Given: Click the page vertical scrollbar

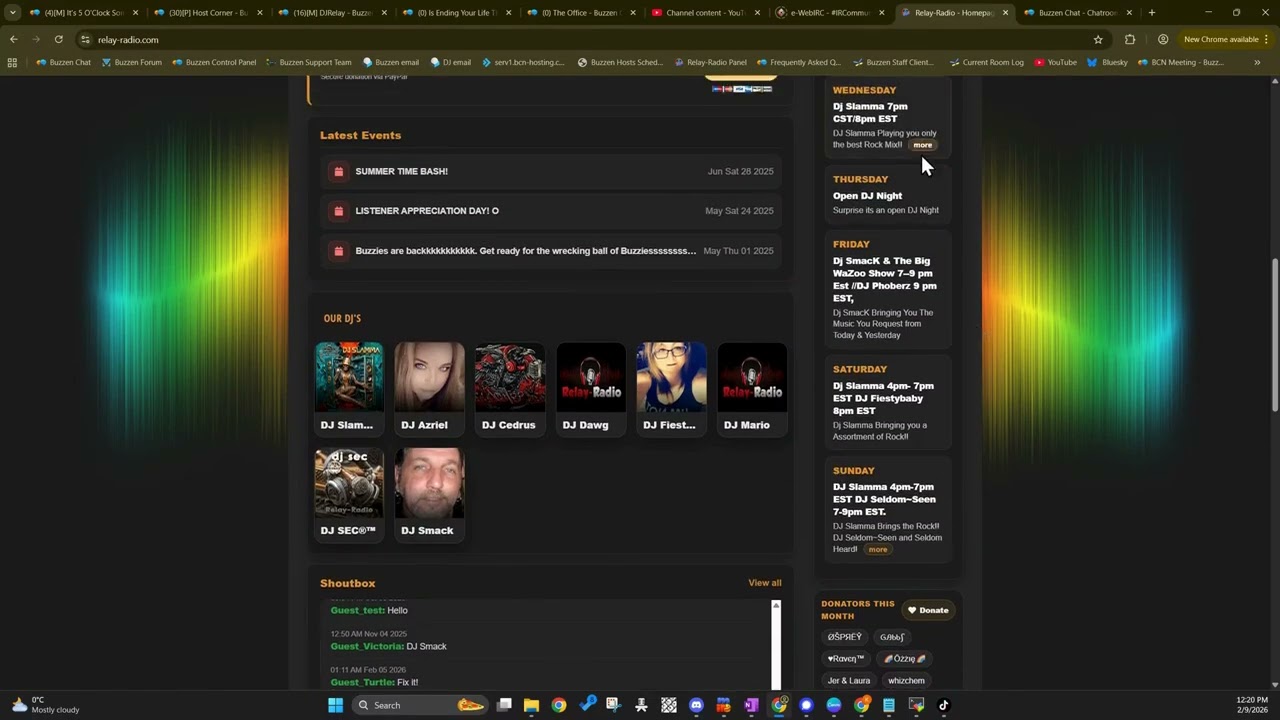Looking at the screenshot, I should [x=1275, y=334].
